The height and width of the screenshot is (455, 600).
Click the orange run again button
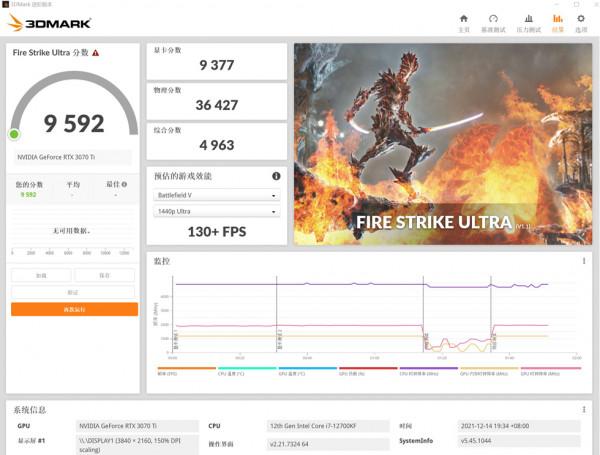(x=74, y=309)
